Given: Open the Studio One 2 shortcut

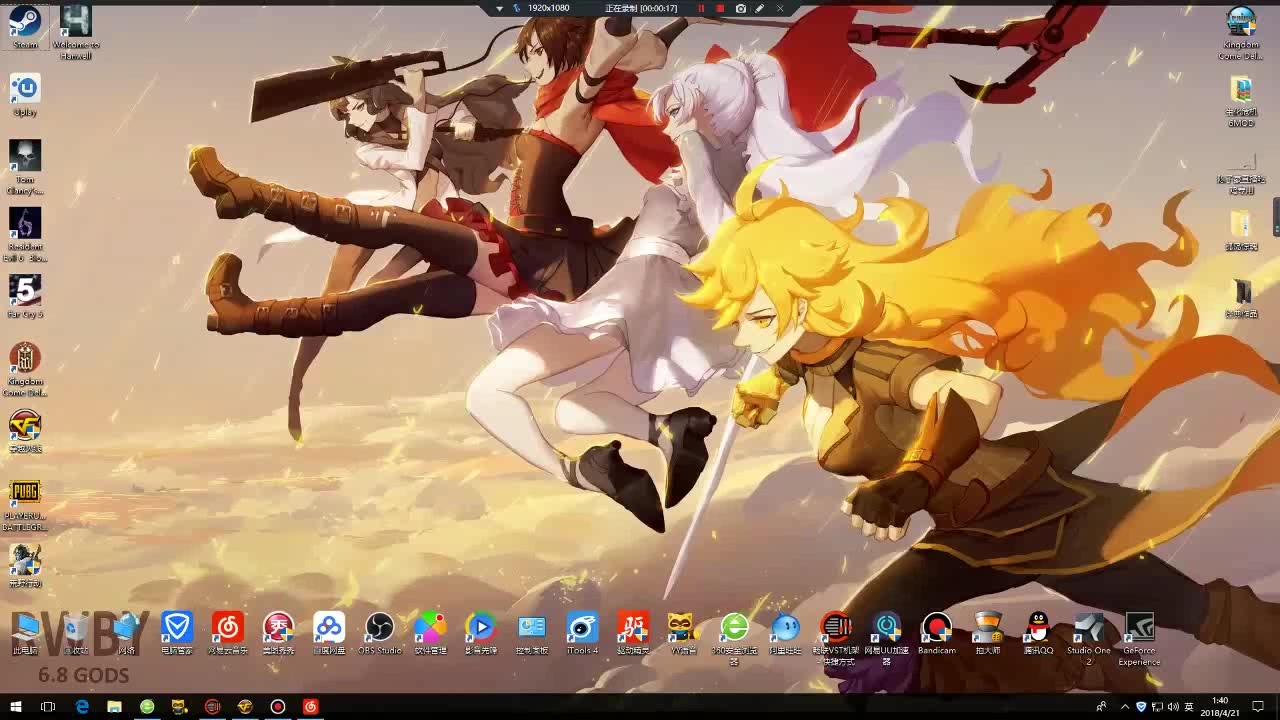Looking at the screenshot, I should pyautogui.click(x=1088, y=638).
